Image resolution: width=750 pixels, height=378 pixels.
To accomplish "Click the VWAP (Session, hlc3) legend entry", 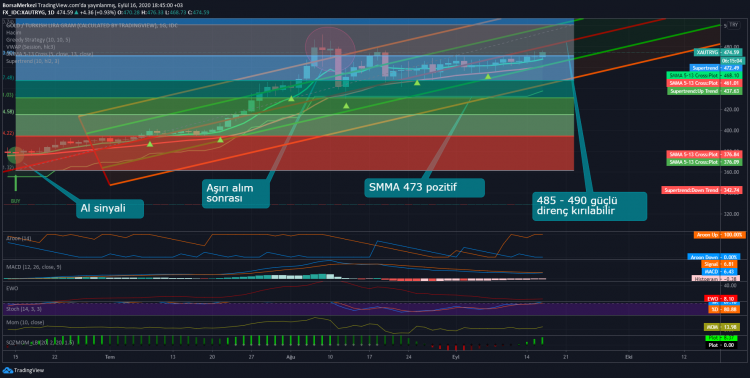I will [x=31, y=47].
